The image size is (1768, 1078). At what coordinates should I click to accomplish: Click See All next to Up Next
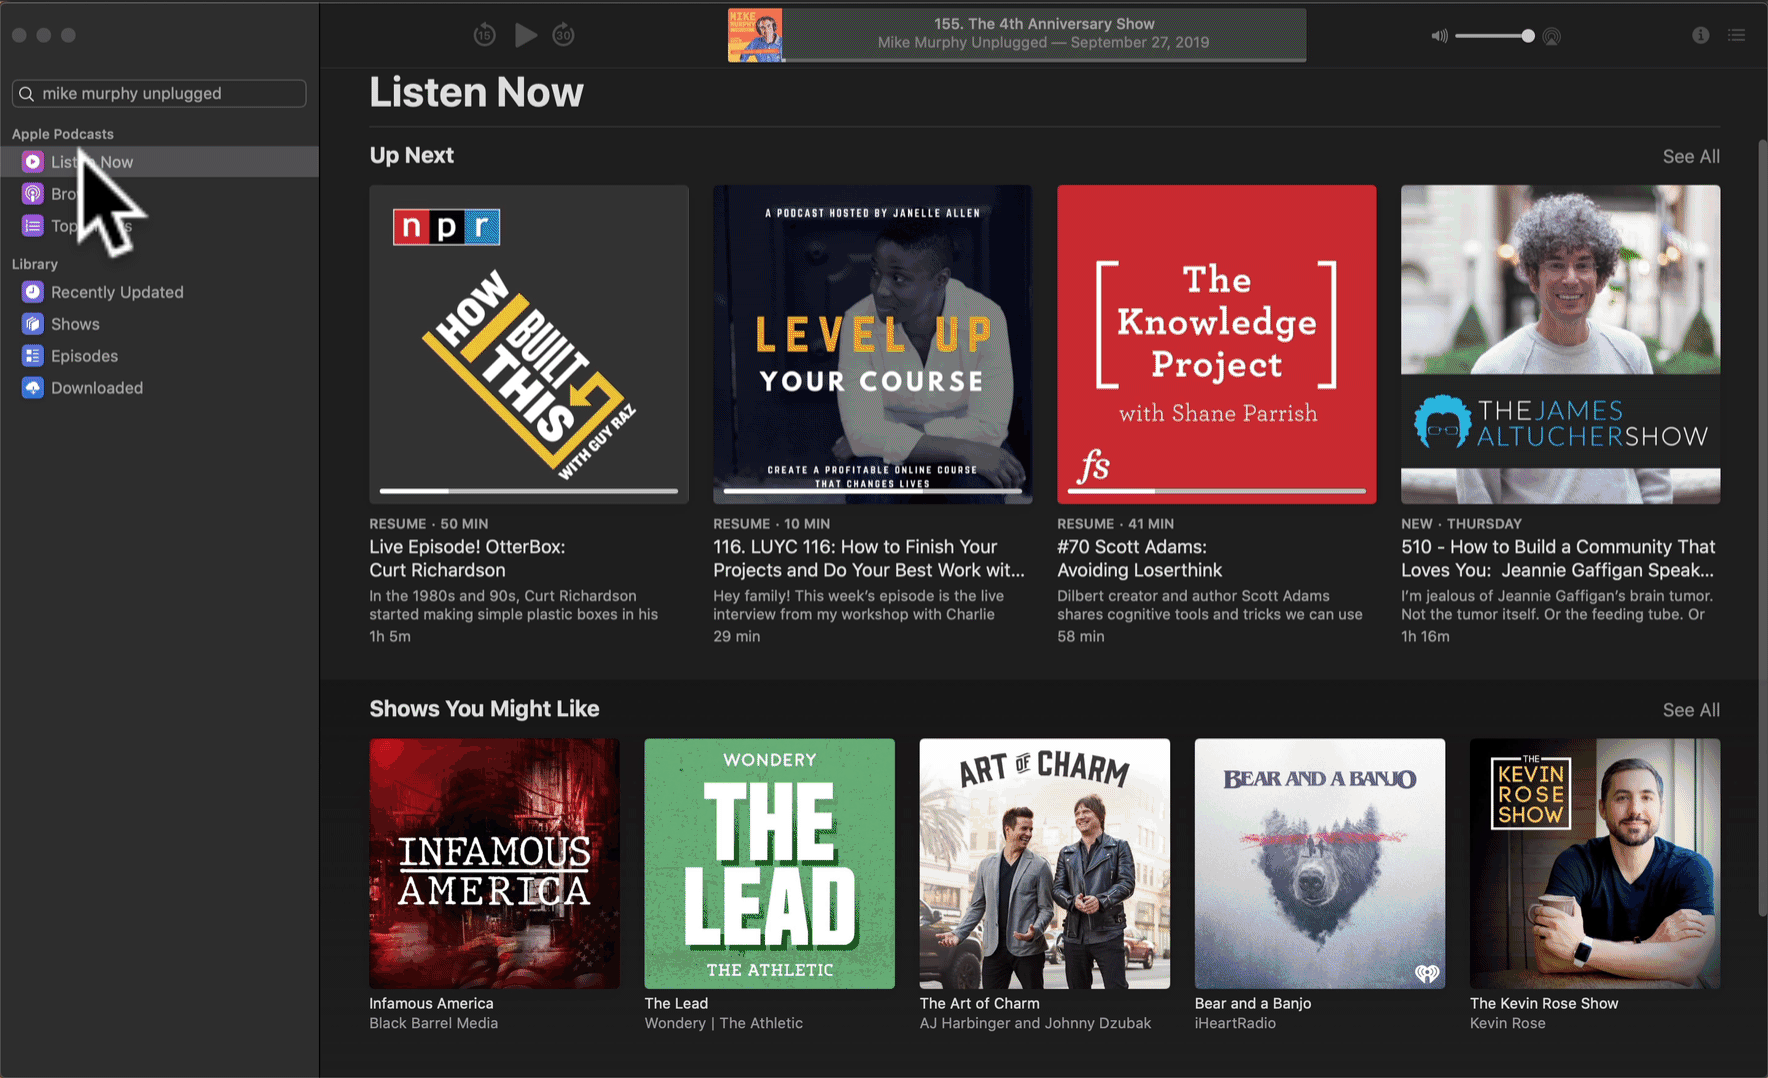click(1691, 156)
